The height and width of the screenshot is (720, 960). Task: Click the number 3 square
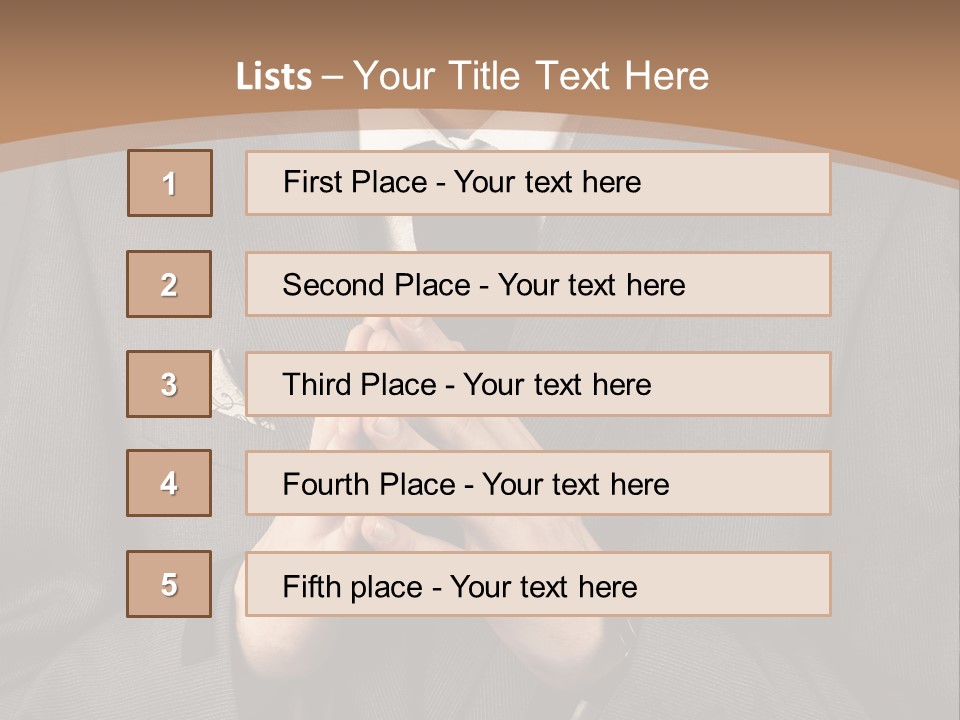click(x=169, y=384)
